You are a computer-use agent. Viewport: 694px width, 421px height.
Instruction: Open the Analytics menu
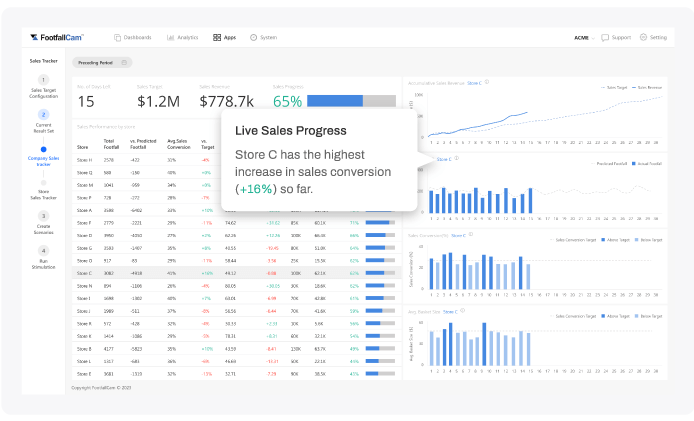click(182, 38)
